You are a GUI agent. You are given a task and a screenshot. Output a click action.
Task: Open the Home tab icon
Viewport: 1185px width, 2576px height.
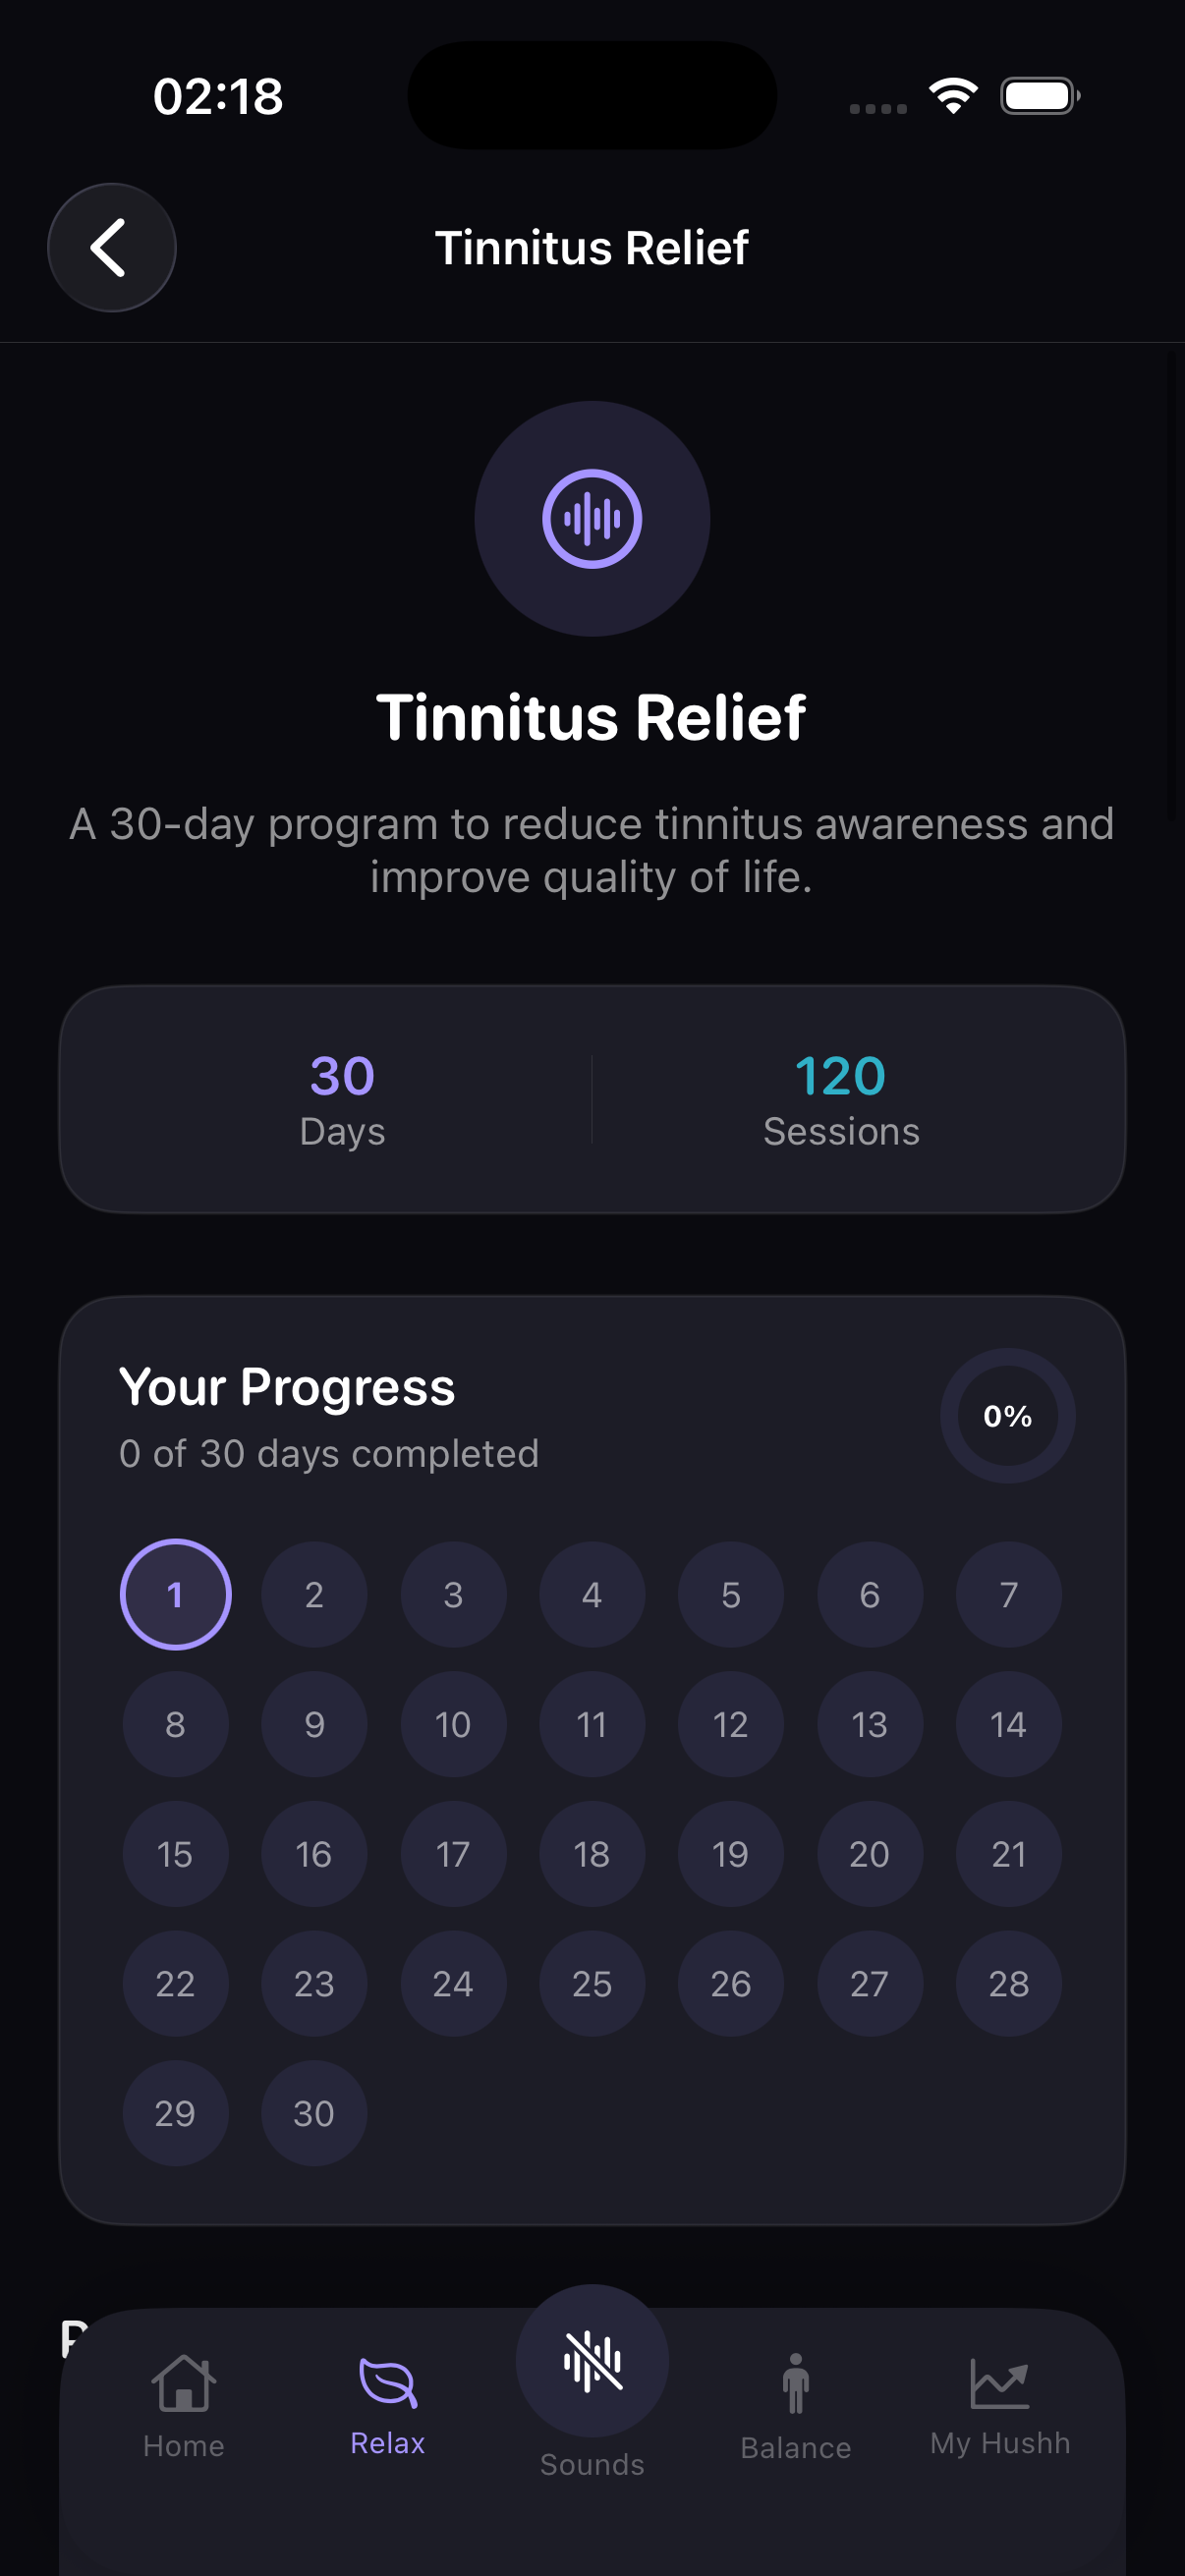(x=184, y=2384)
